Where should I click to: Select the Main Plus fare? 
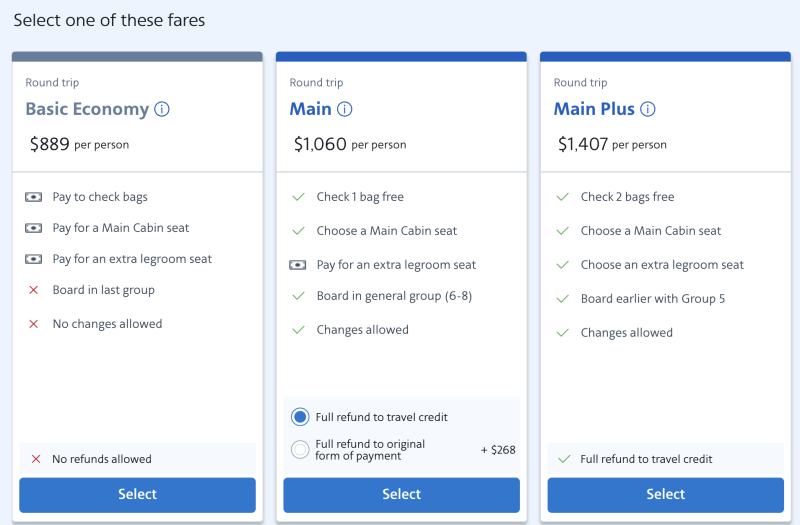click(665, 494)
